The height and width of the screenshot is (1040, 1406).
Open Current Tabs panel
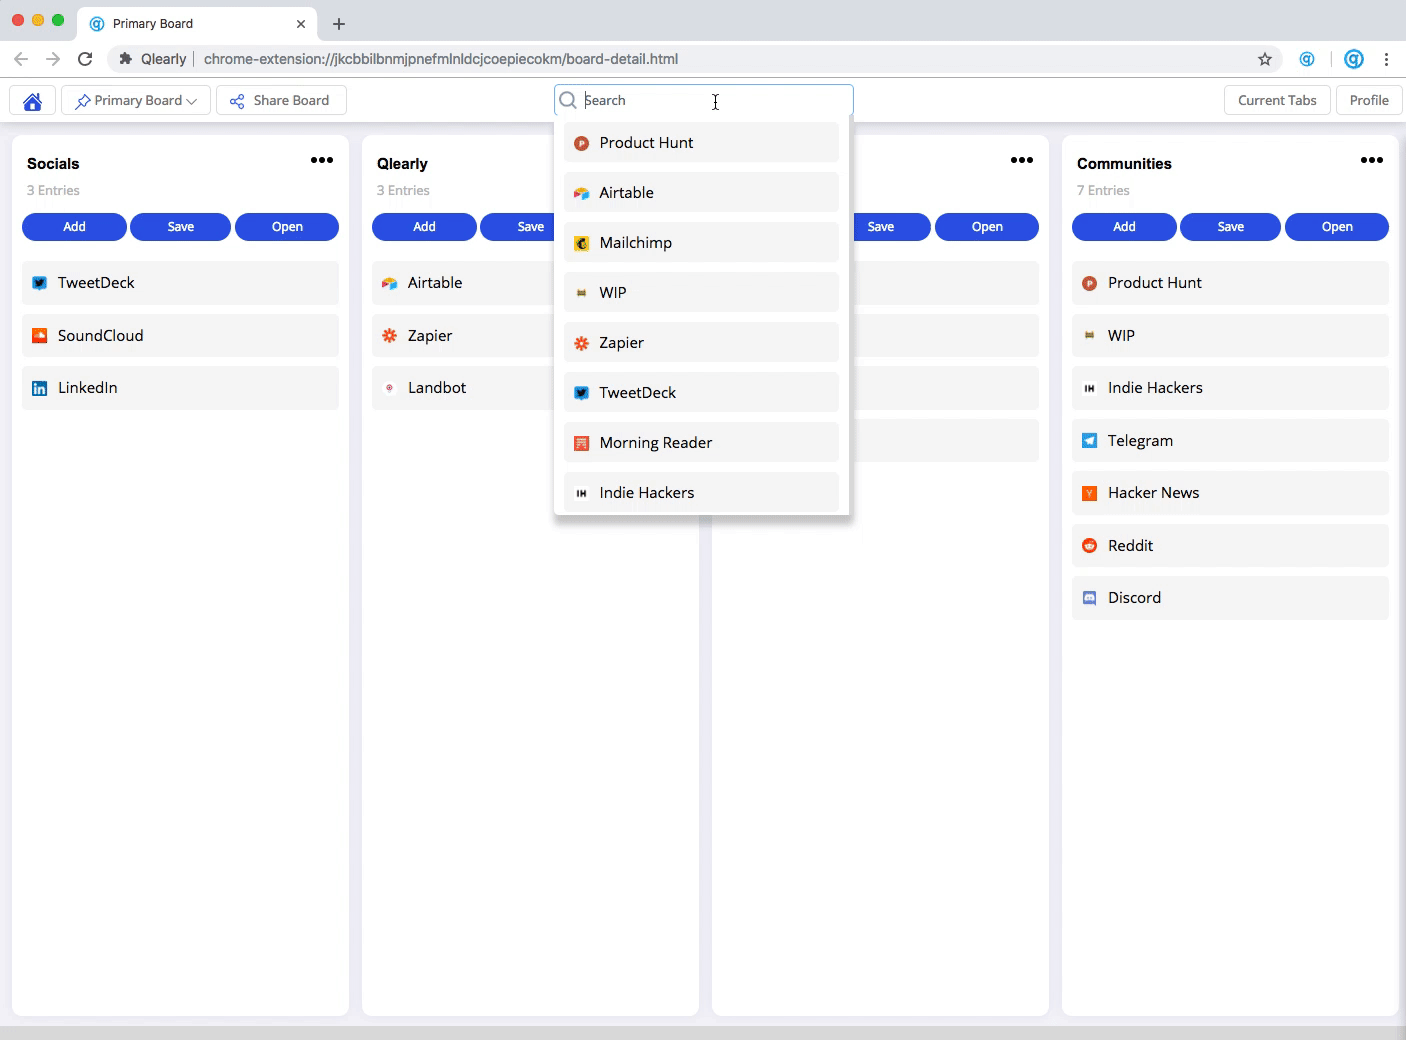pyautogui.click(x=1277, y=100)
